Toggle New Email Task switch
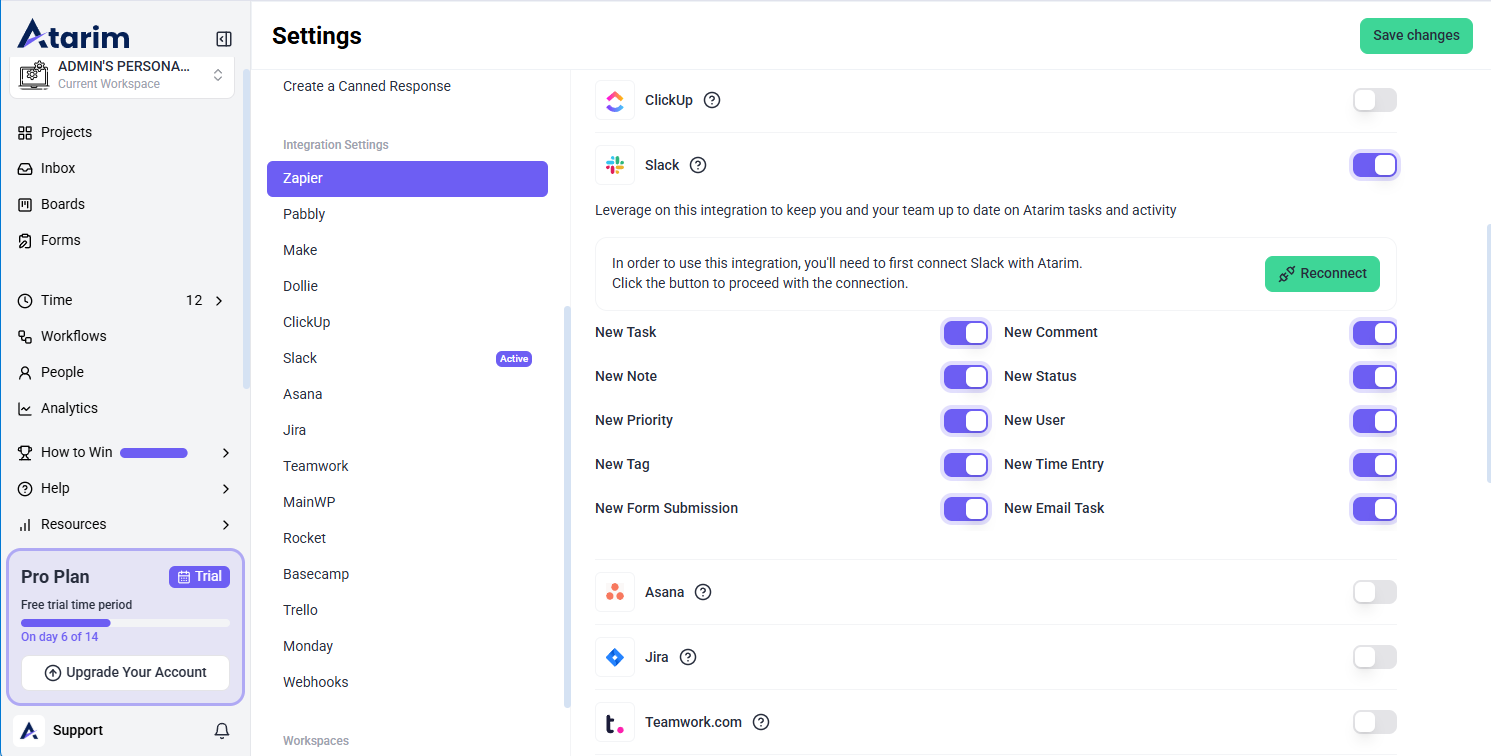The height and width of the screenshot is (756, 1491). point(1375,509)
